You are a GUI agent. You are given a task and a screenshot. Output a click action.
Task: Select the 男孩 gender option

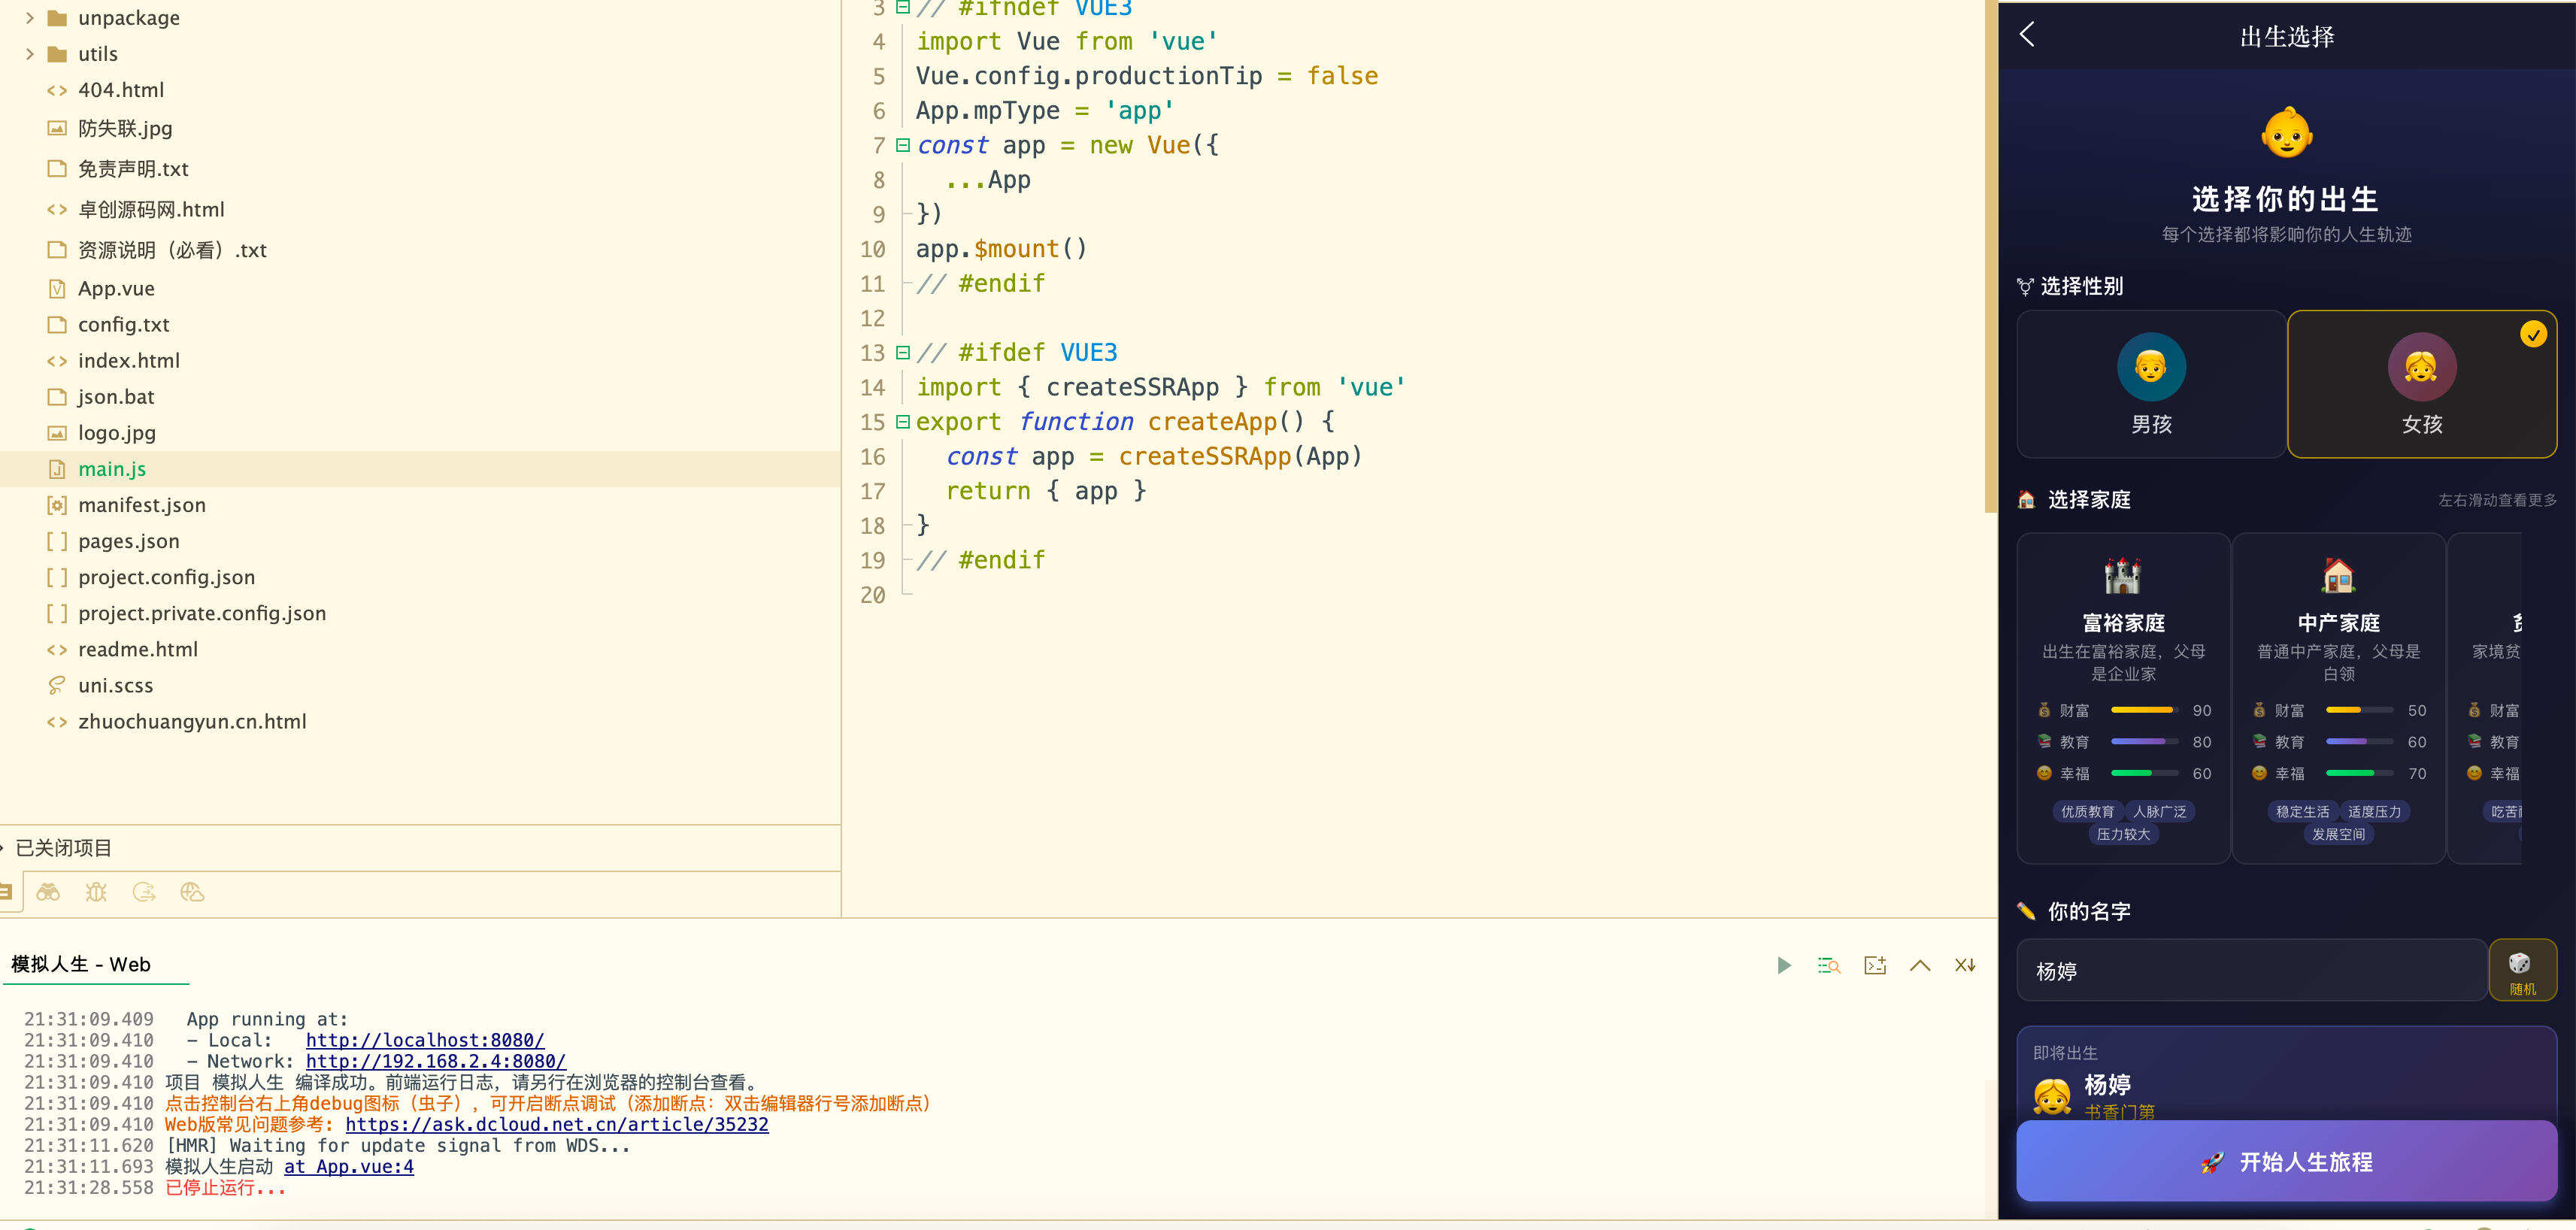[2151, 384]
